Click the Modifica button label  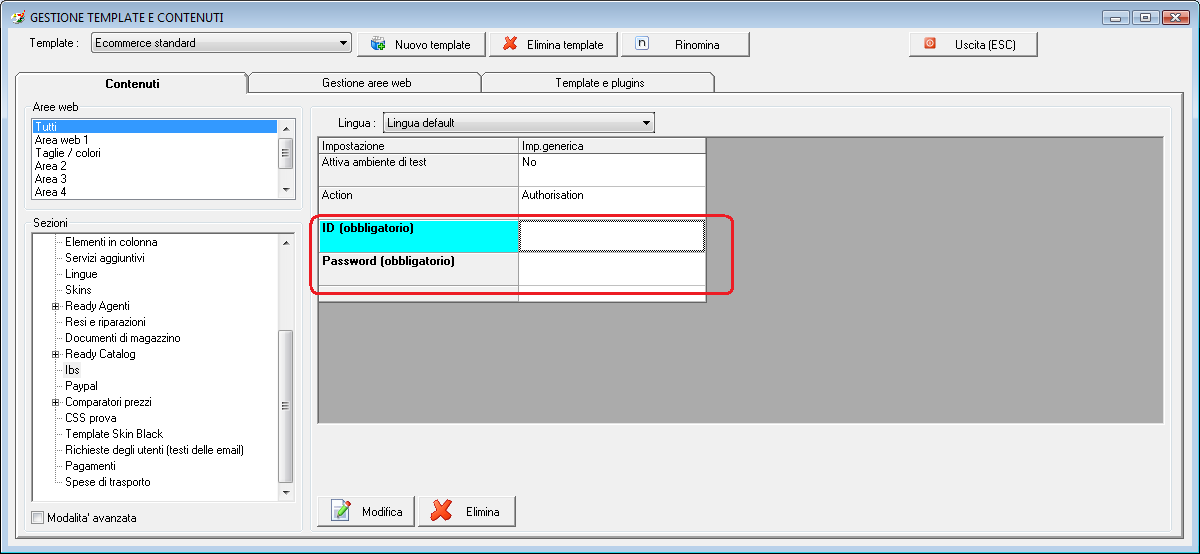[382, 512]
